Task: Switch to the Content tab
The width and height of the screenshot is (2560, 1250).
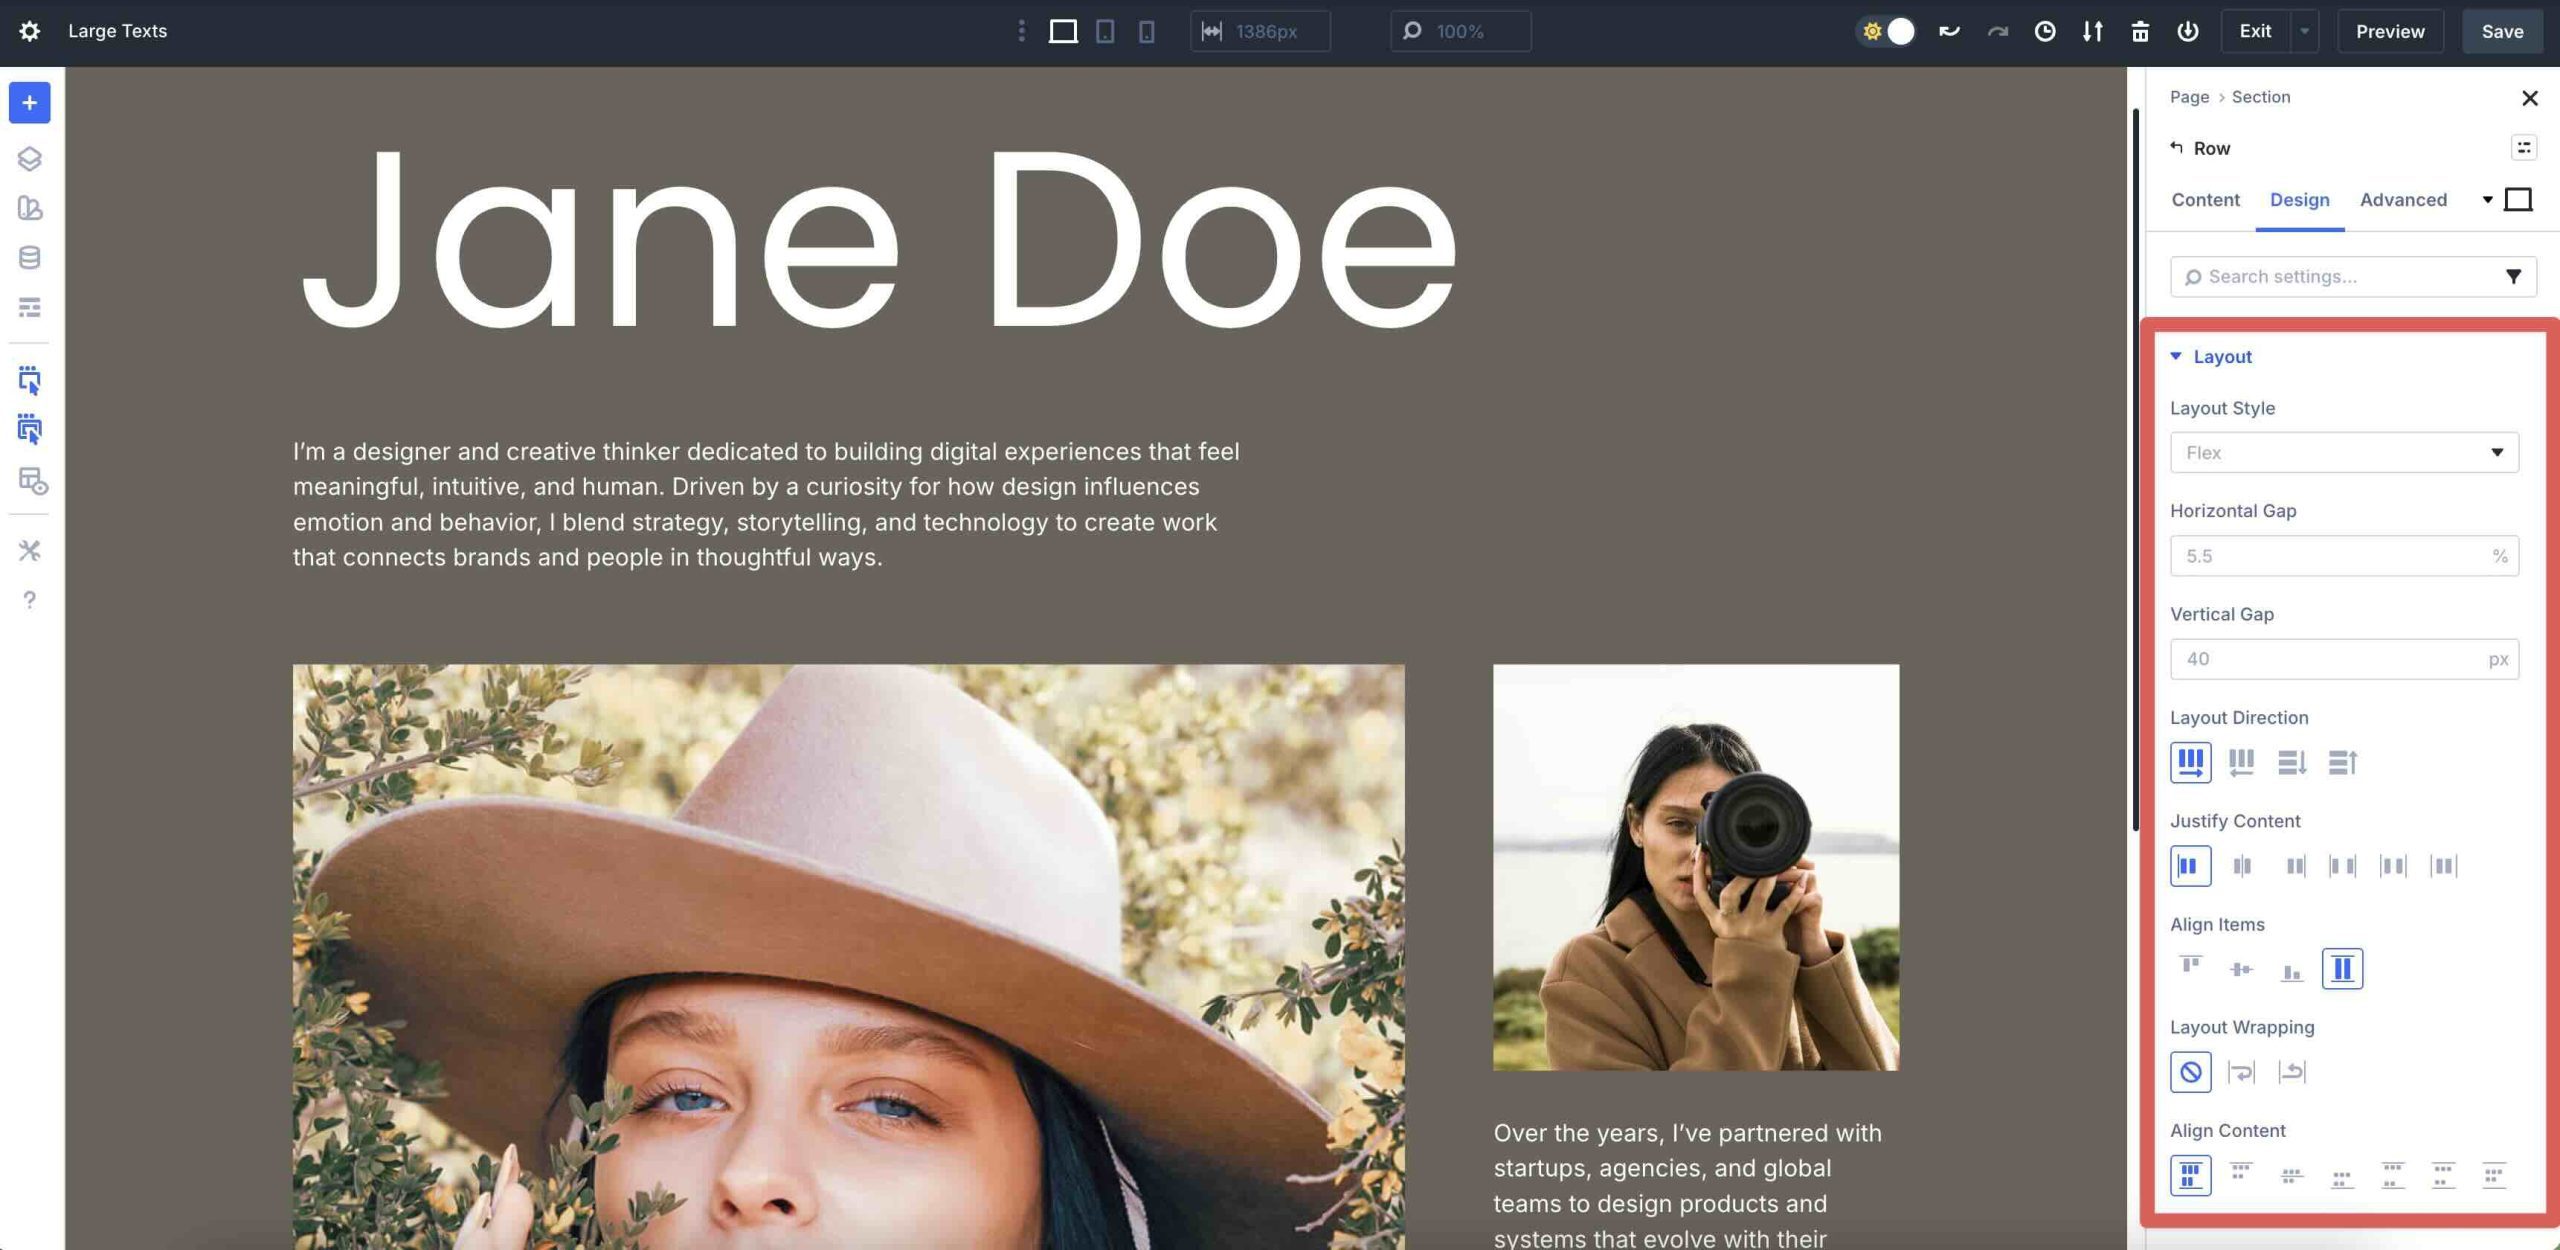Action: [2205, 199]
